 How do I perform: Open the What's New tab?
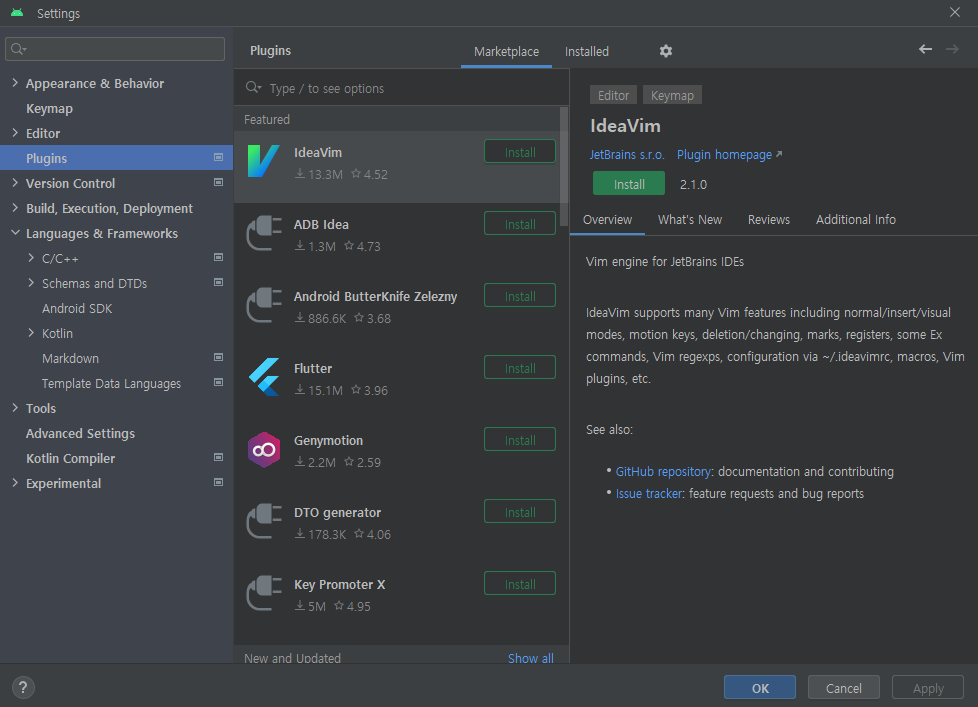[x=689, y=219]
